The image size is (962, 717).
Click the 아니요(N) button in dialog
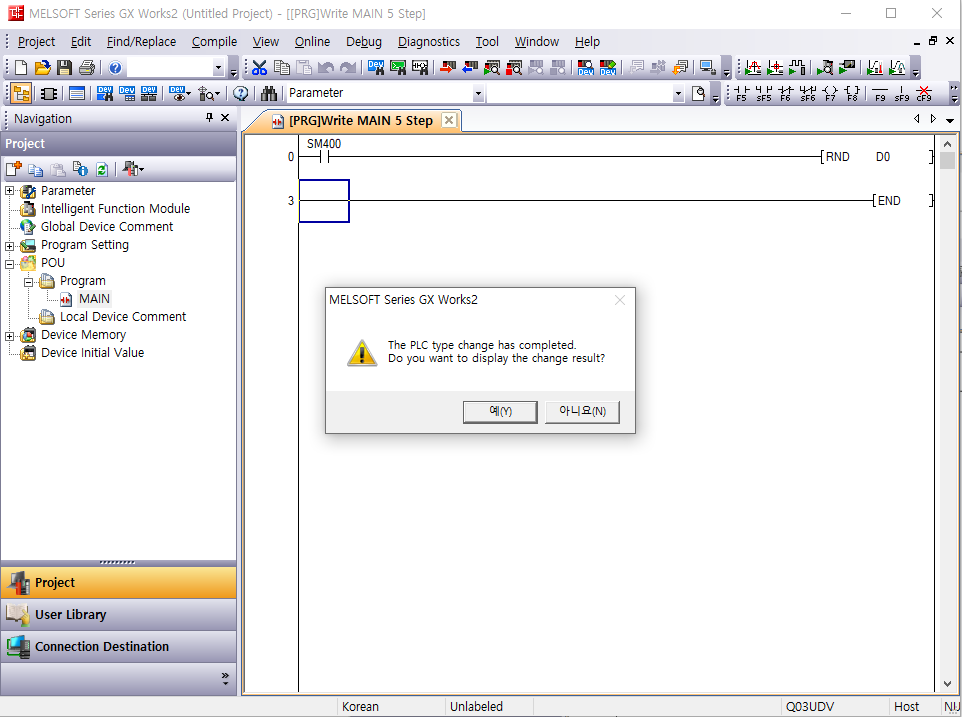[582, 412]
